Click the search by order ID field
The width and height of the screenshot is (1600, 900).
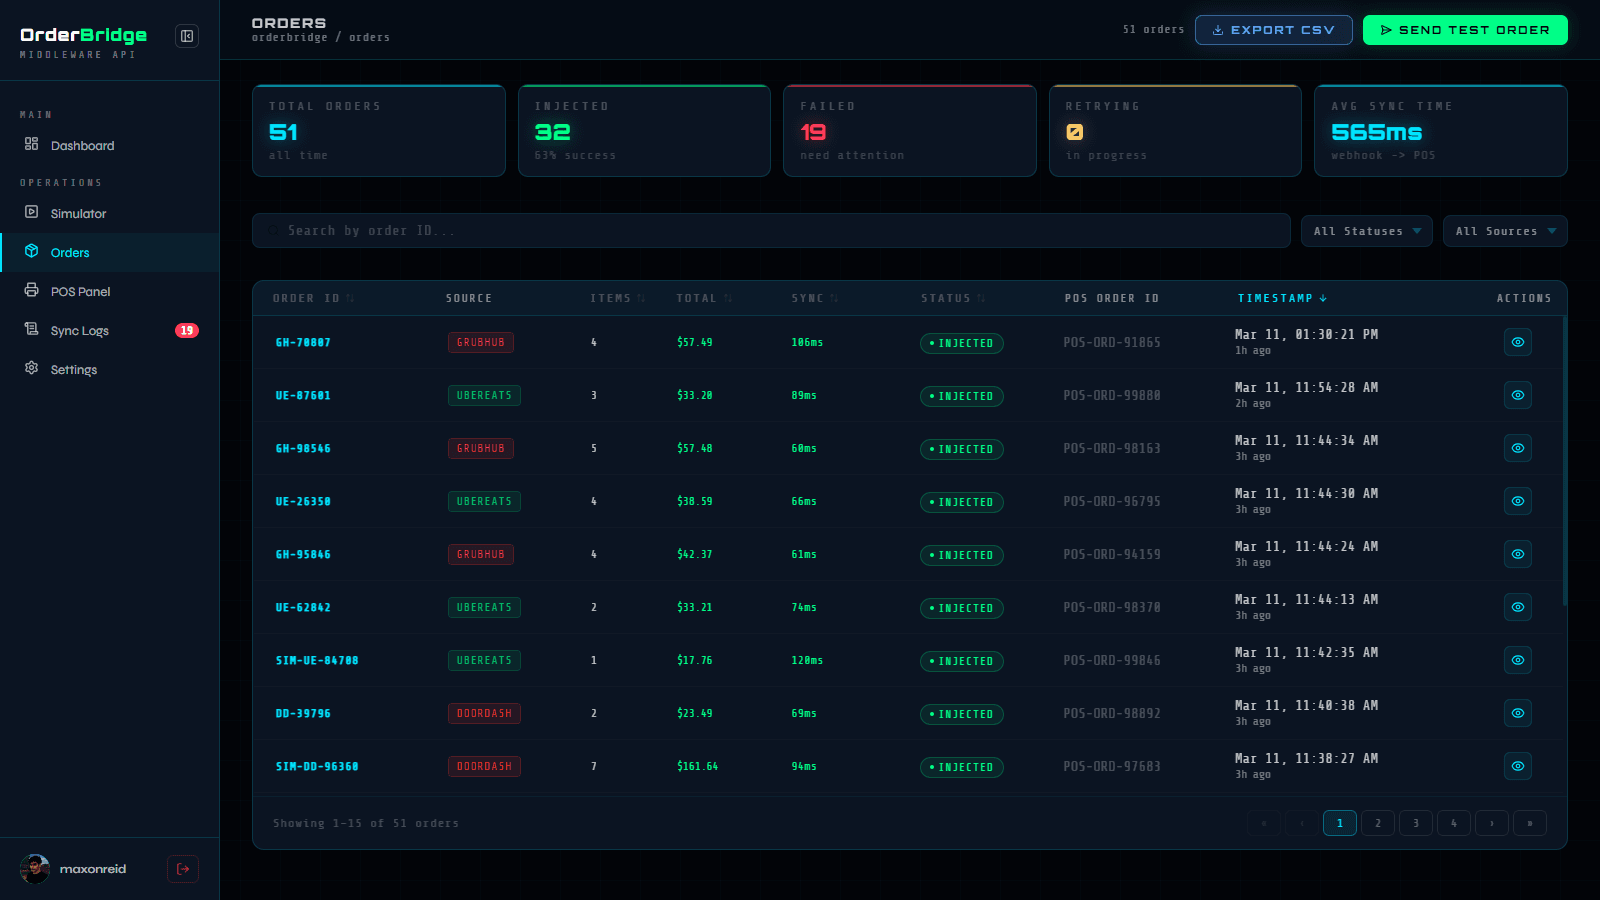point(770,230)
